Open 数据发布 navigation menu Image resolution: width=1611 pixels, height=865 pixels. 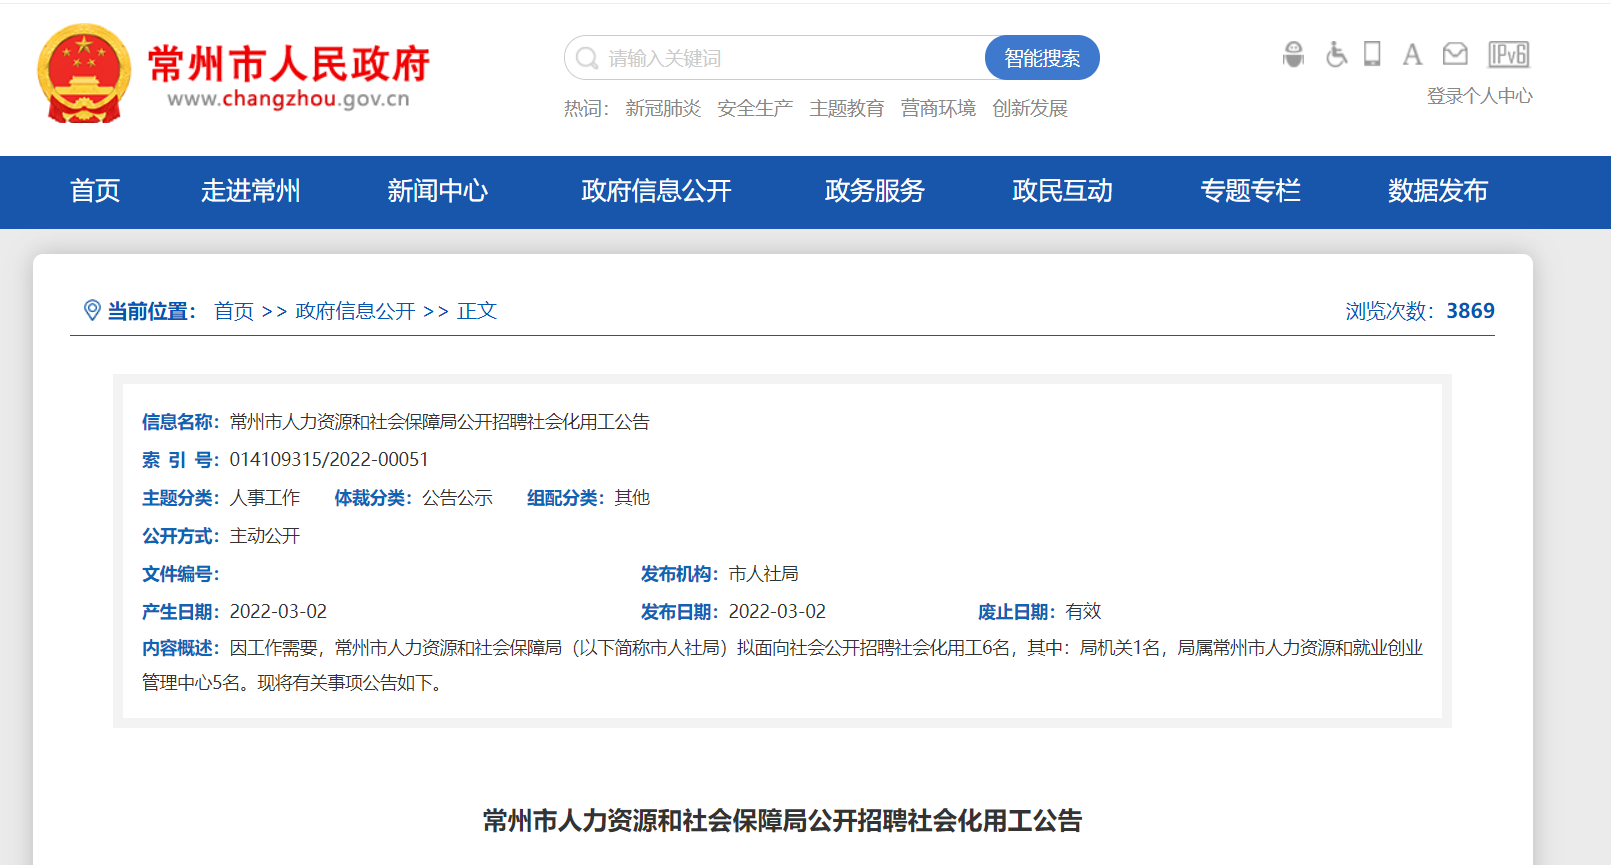[x=1437, y=191]
